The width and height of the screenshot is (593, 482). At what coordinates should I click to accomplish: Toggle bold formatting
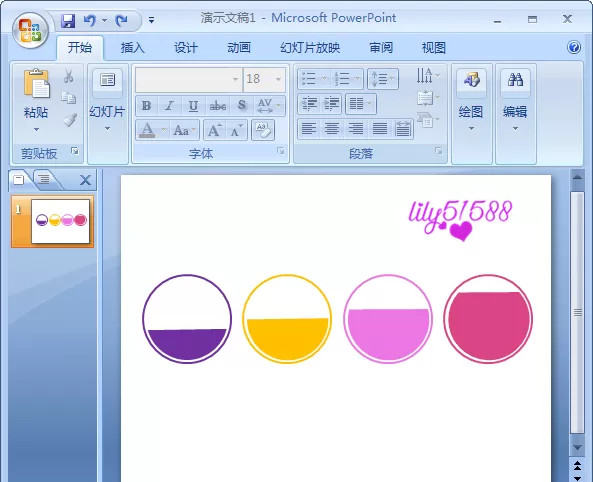pos(146,106)
